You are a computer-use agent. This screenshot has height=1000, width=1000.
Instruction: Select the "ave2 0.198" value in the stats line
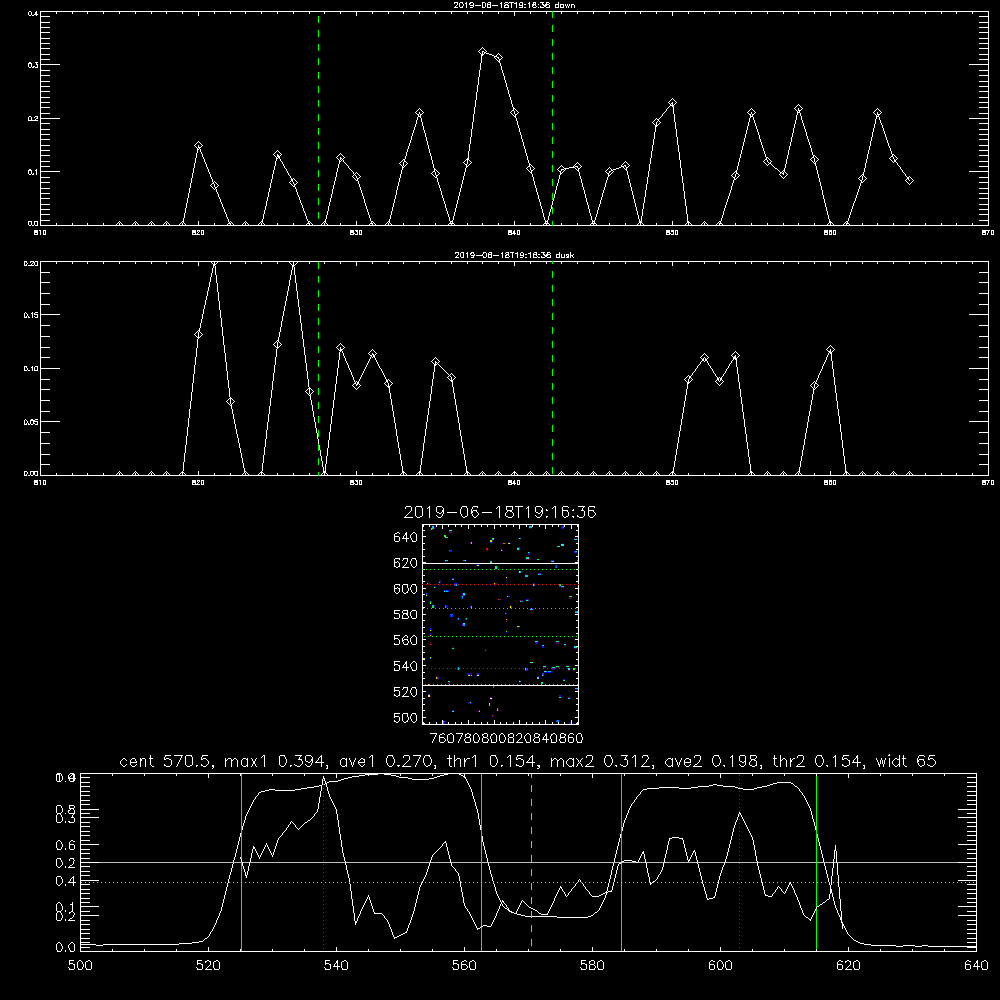709,761
